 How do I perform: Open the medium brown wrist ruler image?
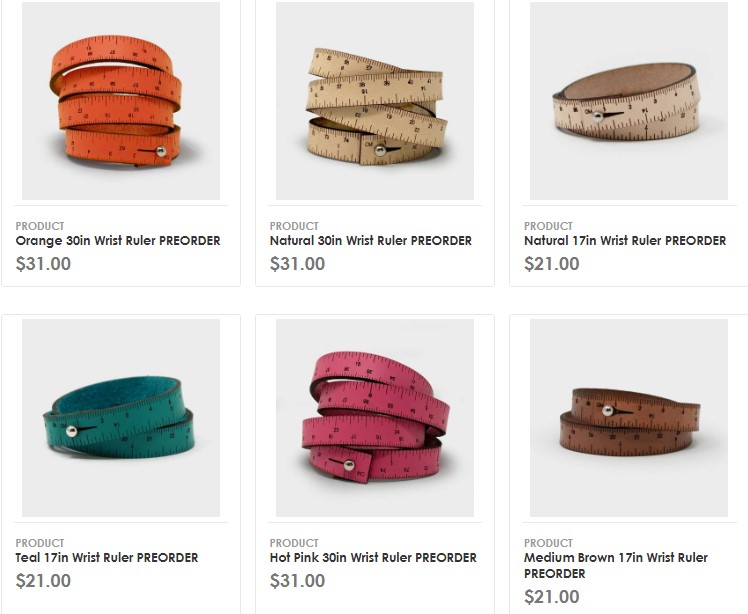tap(629, 418)
